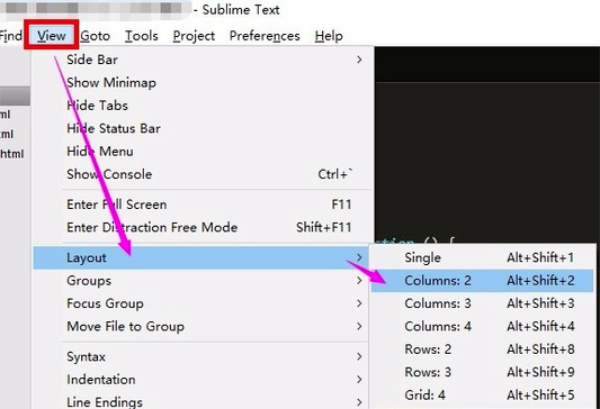Image resolution: width=600 pixels, height=409 pixels.
Task: Select Rows: 3 layout
Action: (x=482, y=372)
